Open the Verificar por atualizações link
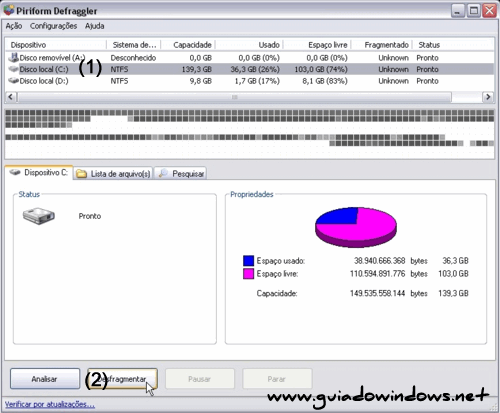This screenshot has height=413, width=500. click(50, 404)
